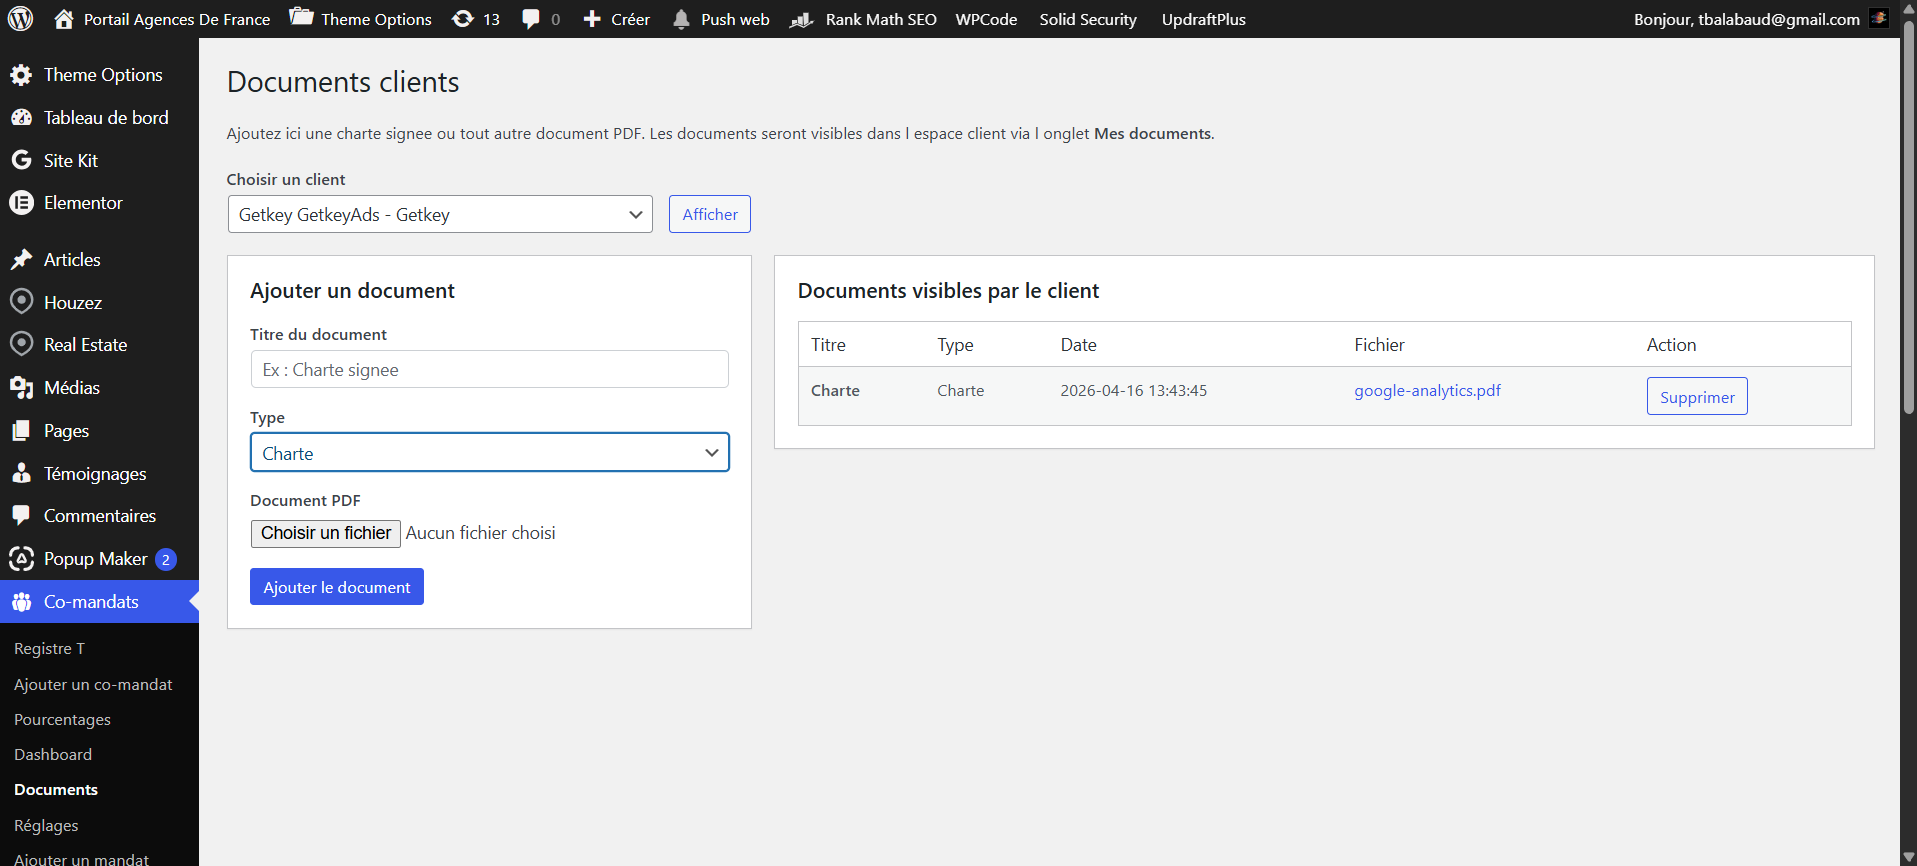The height and width of the screenshot is (866, 1917).
Task: Click into the Titre du document field
Action: (489, 369)
